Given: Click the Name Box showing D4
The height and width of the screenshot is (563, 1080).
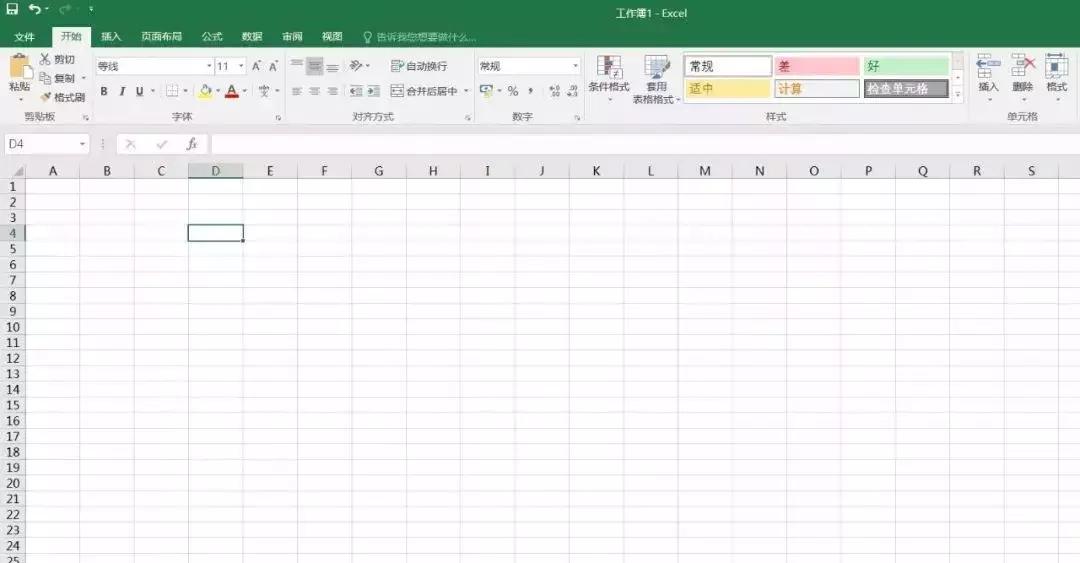Looking at the screenshot, I should 47,144.
